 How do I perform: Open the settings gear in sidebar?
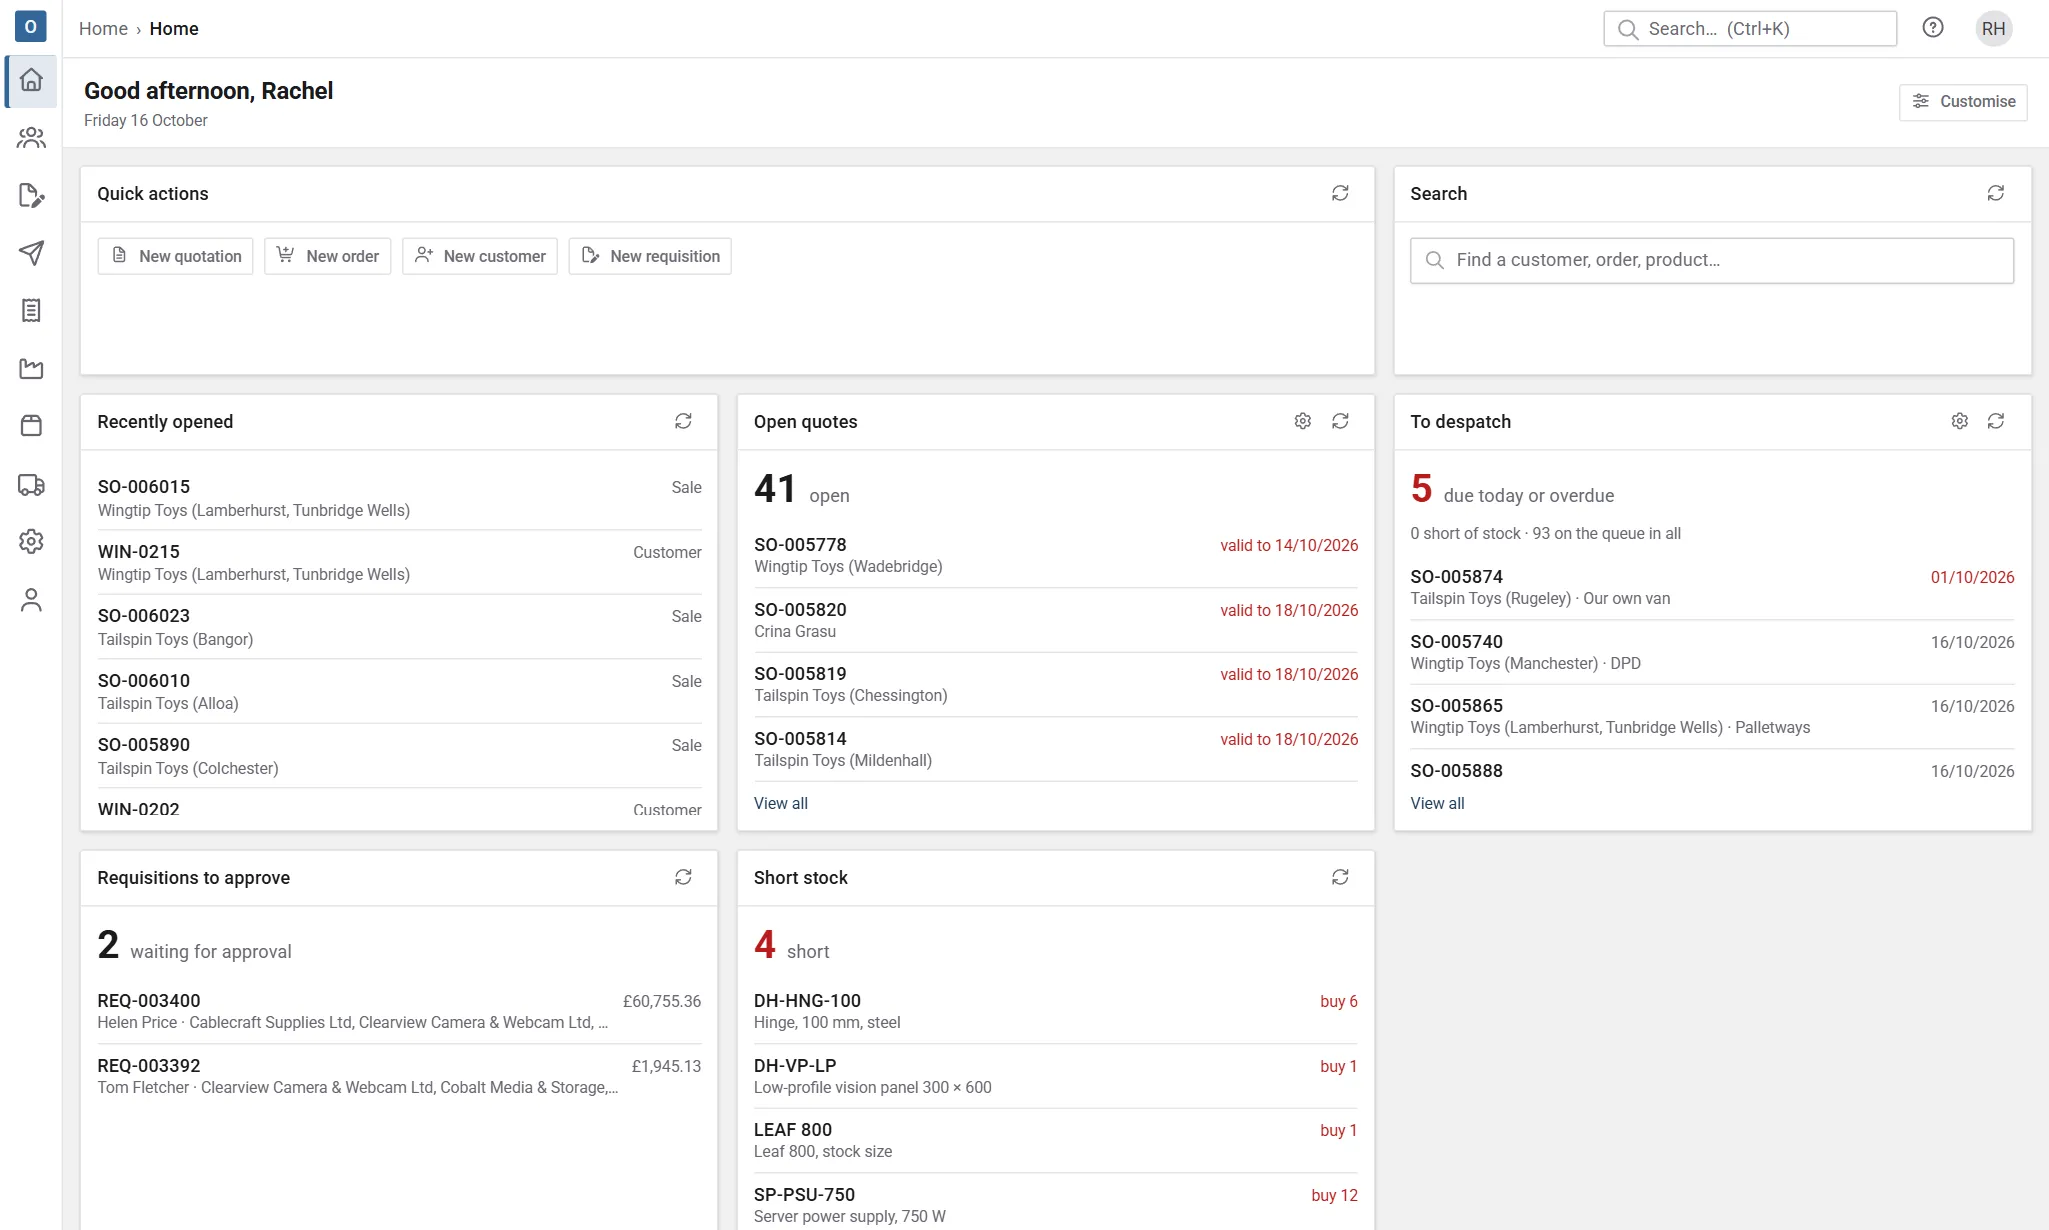pos(31,542)
